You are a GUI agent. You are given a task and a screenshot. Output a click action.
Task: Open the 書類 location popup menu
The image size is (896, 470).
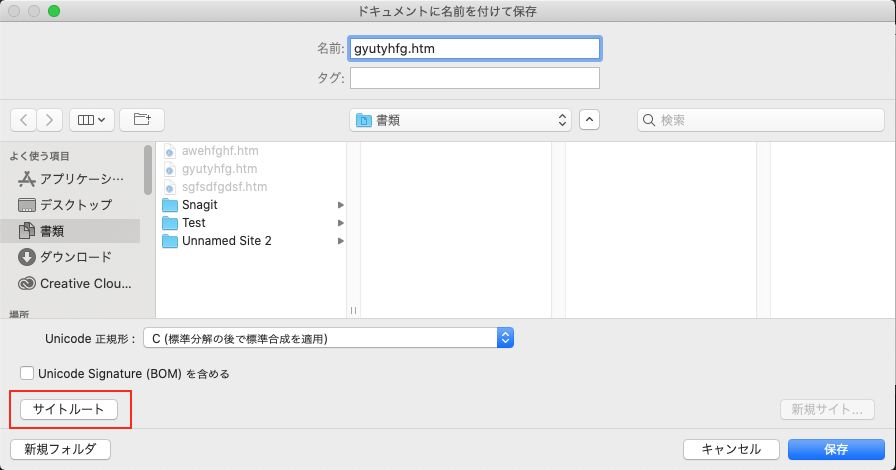point(461,120)
